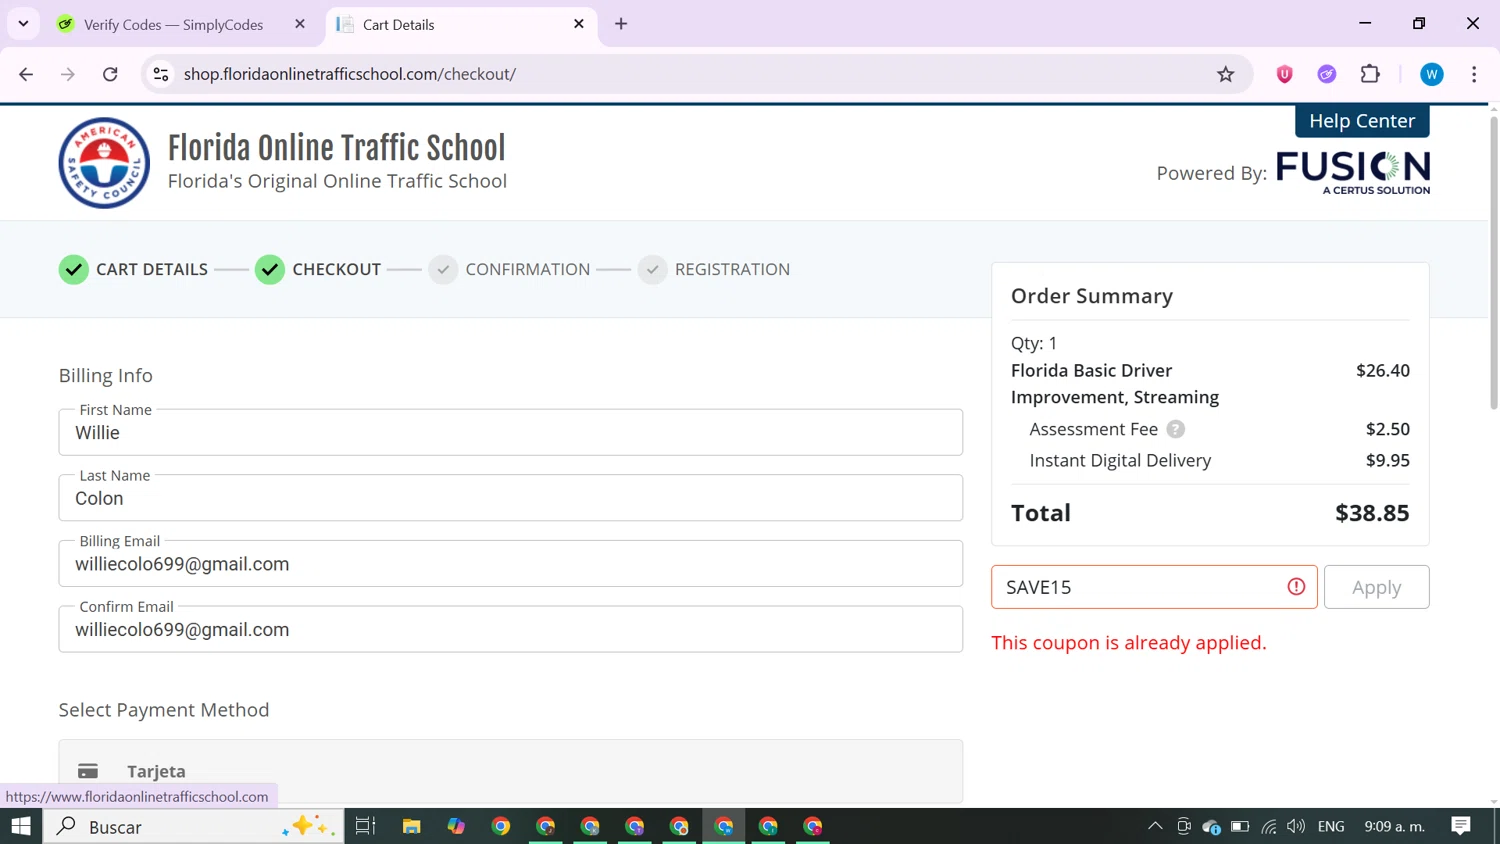Click the Florida Online Traffic School title
This screenshot has width=1500, height=844.
pos(337,148)
